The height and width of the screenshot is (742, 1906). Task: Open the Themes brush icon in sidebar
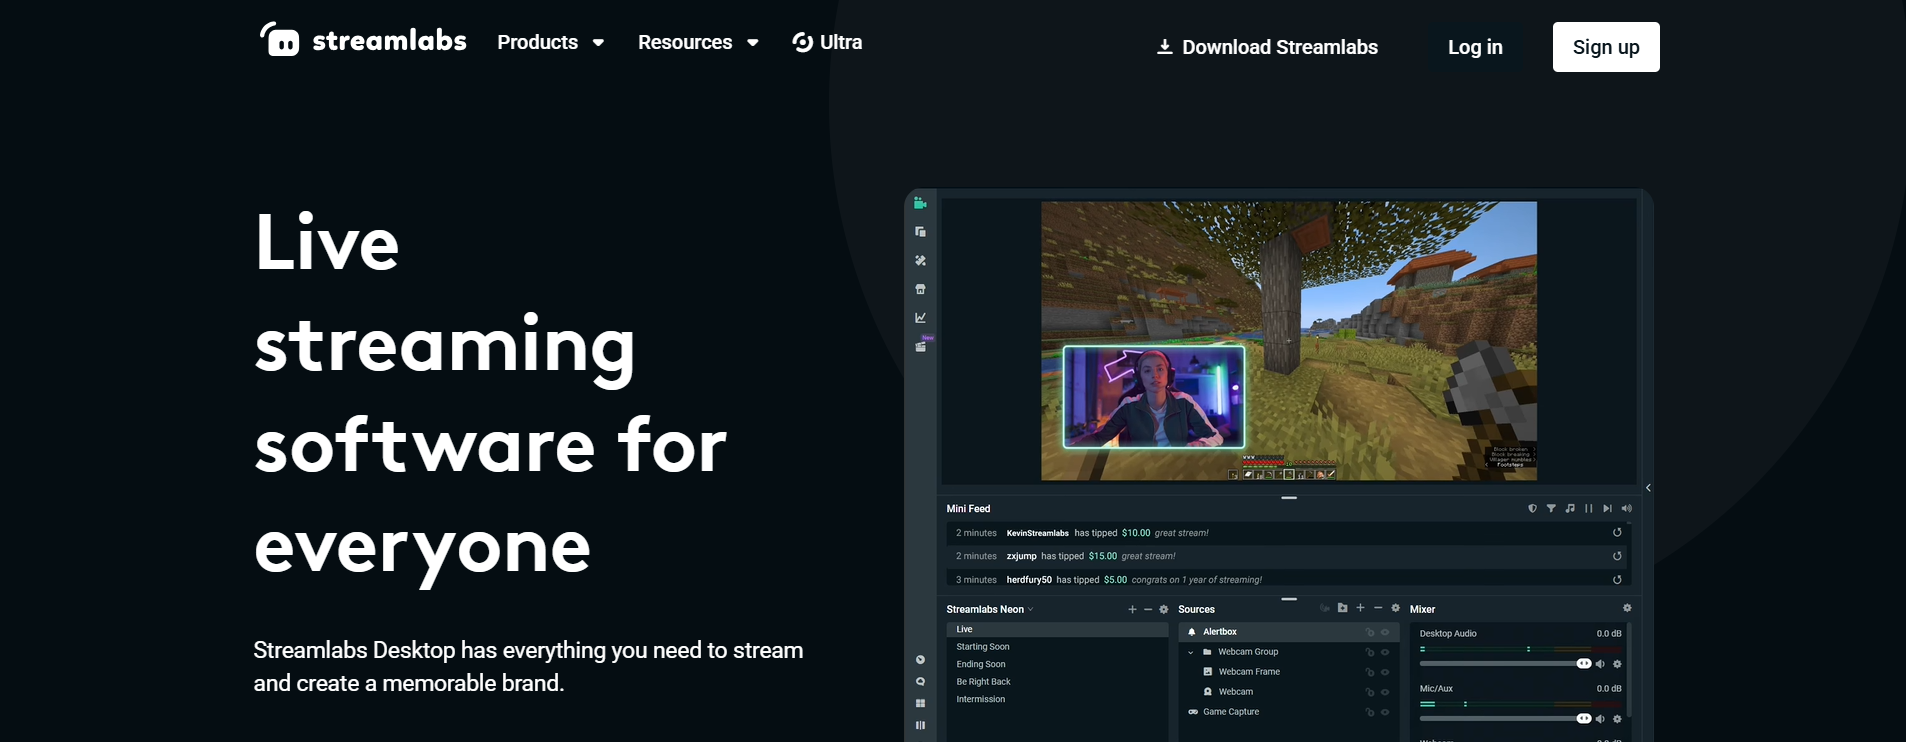tap(920, 260)
